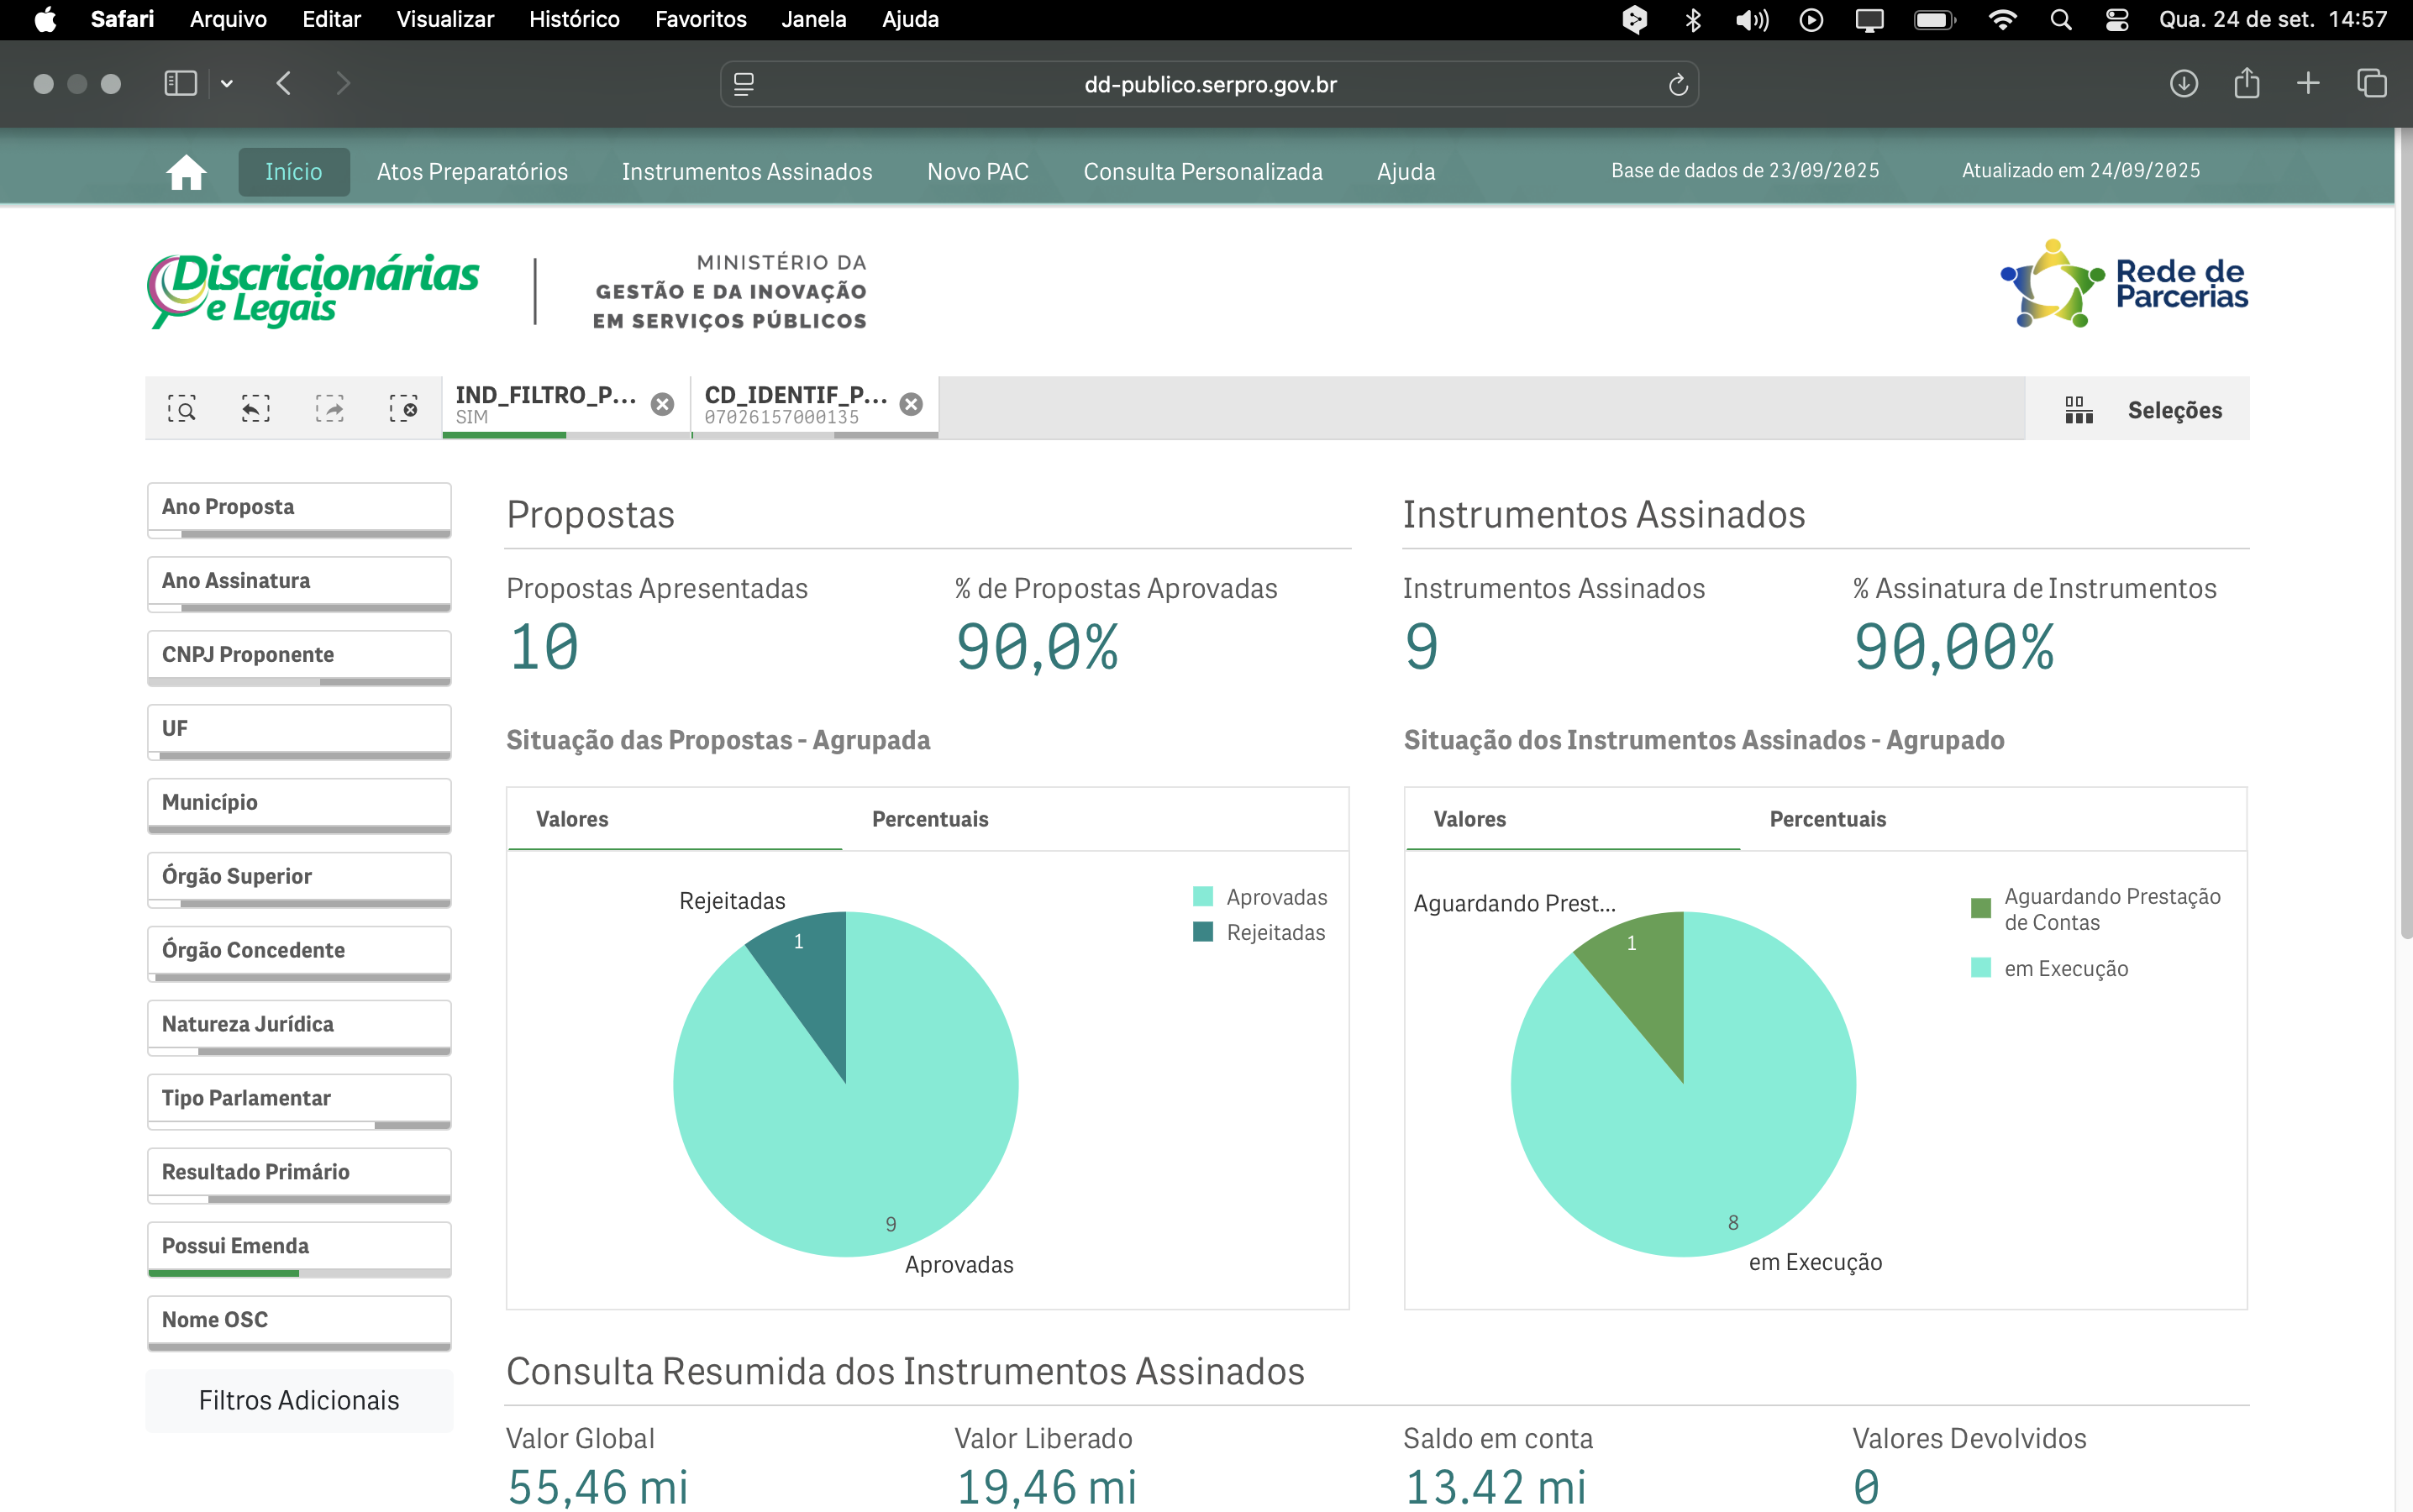Toggle Rejeitadas legend item in chart
This screenshot has height=1512, width=2413.
coord(1260,932)
